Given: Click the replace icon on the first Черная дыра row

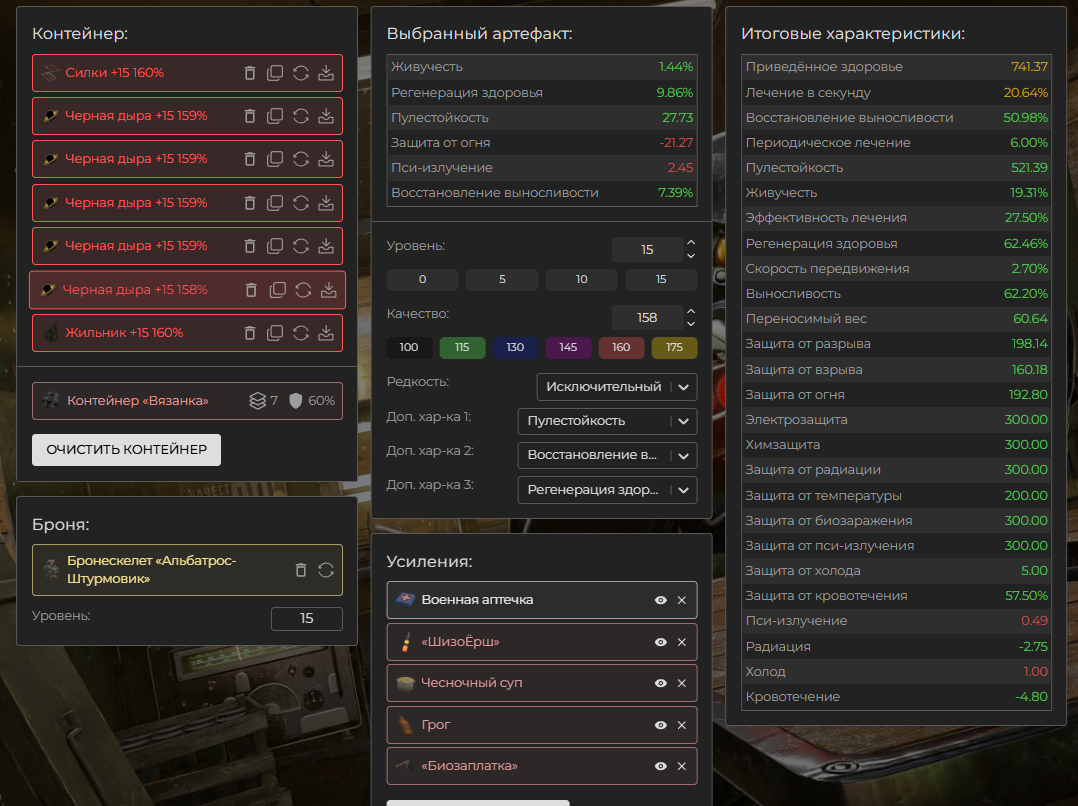Looking at the screenshot, I should tap(301, 116).
